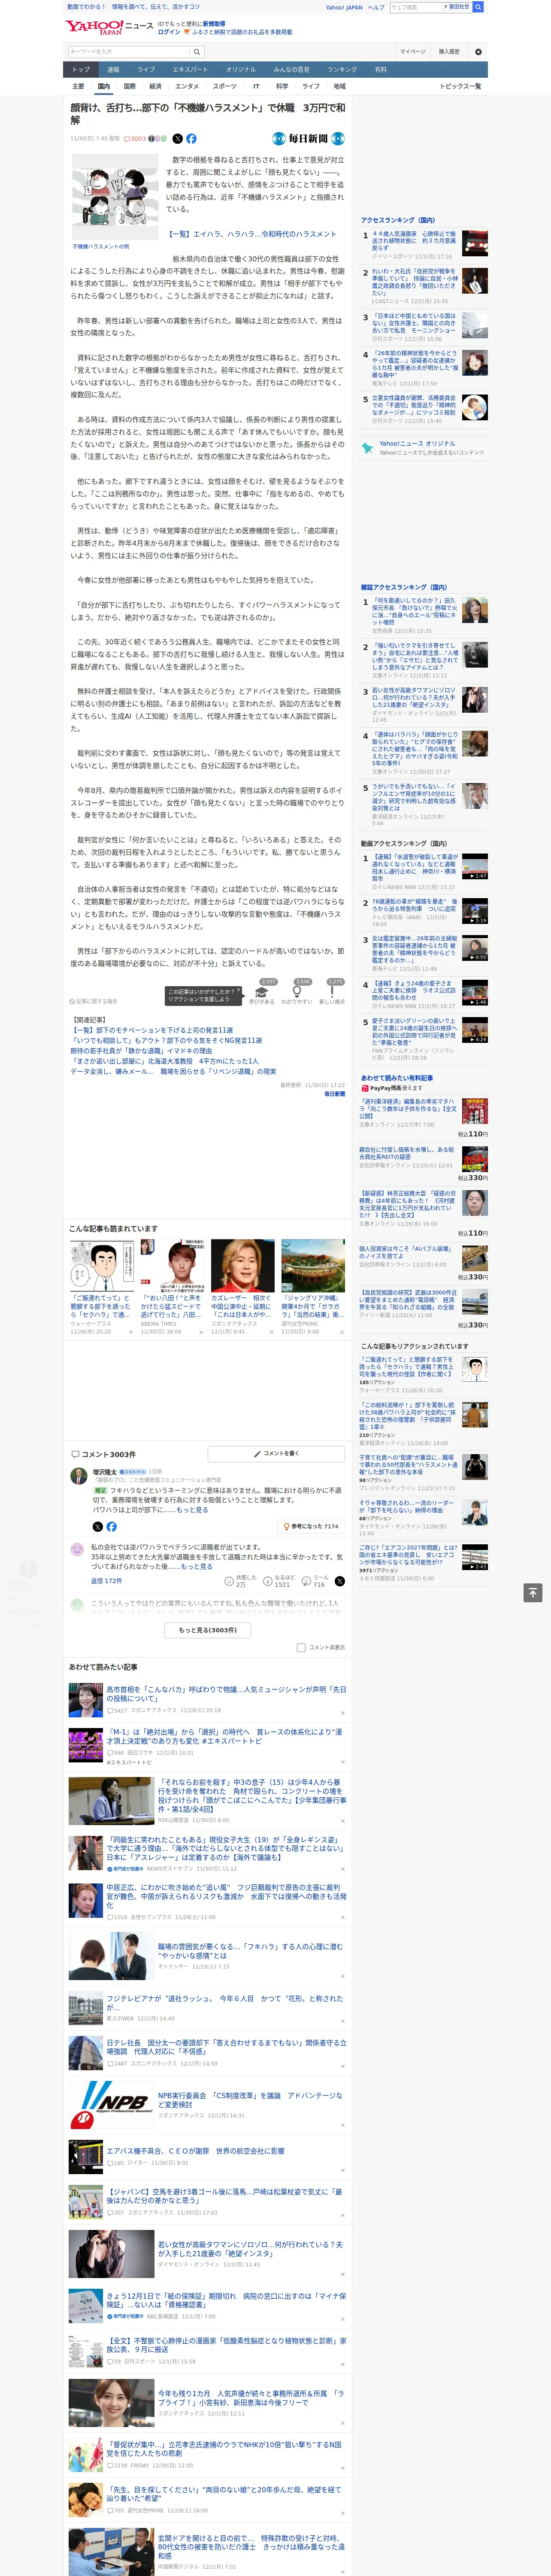Image resolution: width=551 pixels, height=2576 pixels.
Task: Open the スポーツ category
Action: [225, 86]
